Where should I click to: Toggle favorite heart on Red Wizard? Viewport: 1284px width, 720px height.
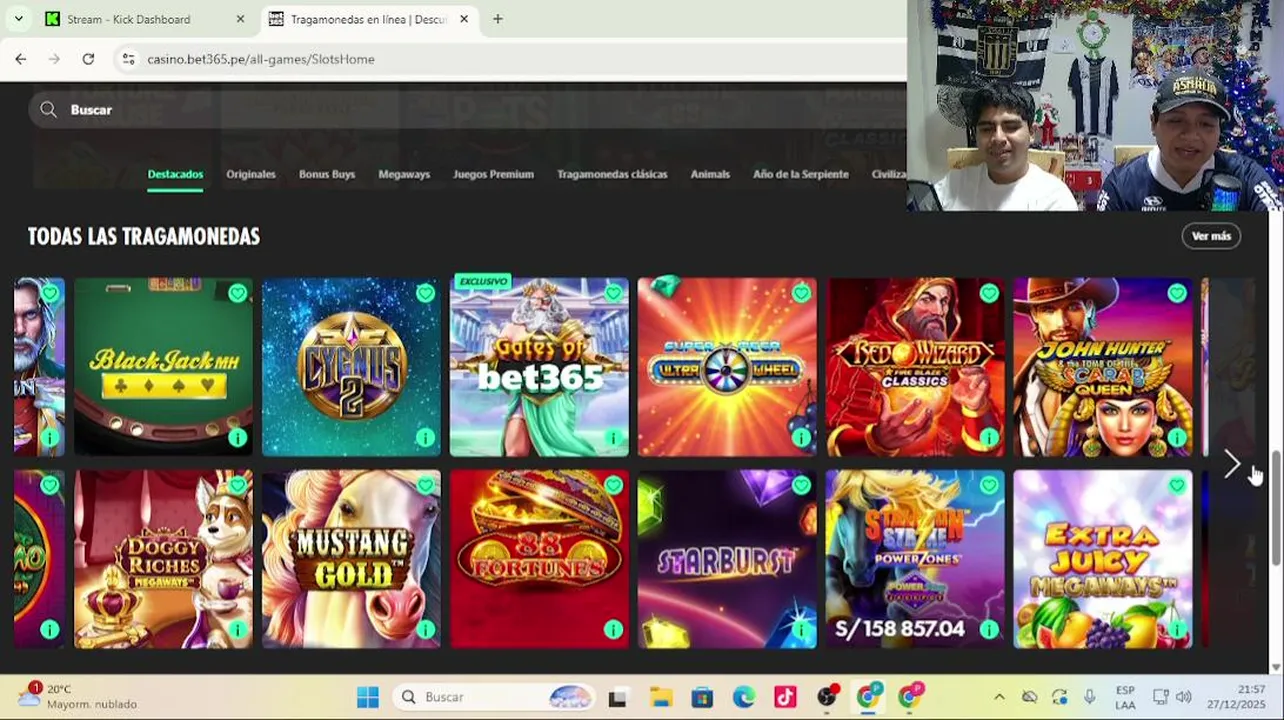(x=989, y=293)
